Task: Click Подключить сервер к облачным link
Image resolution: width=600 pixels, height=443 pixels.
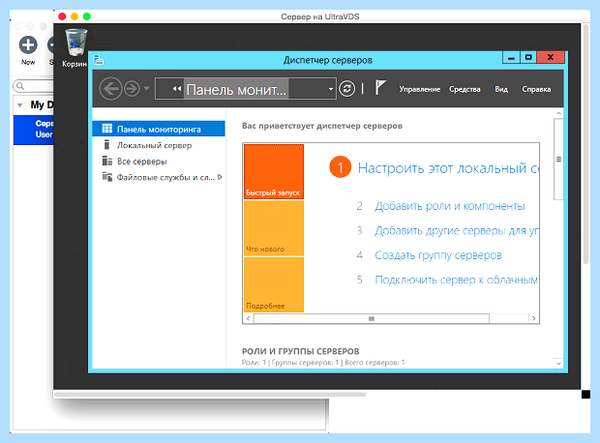Action: point(457,280)
